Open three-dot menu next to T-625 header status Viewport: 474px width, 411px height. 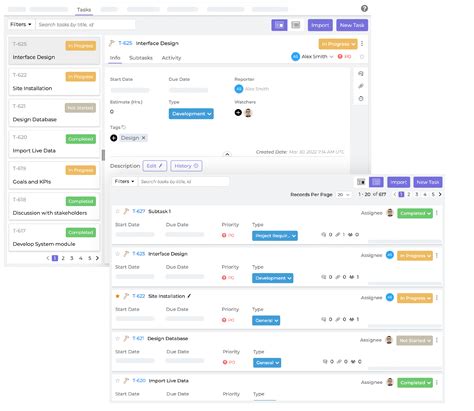point(362,44)
